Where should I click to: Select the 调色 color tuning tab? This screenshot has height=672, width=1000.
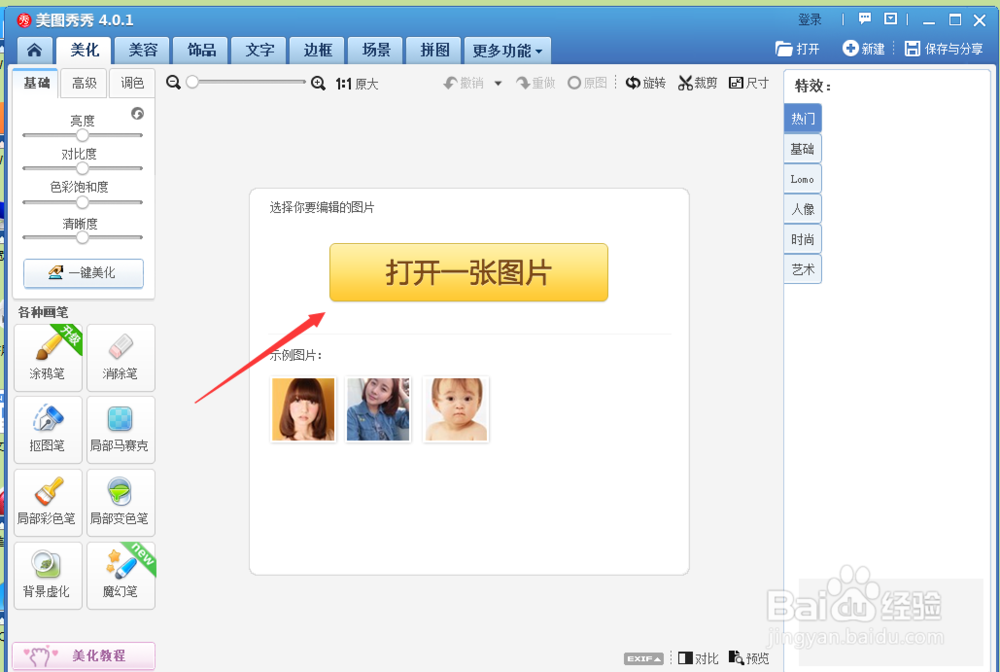tap(132, 83)
